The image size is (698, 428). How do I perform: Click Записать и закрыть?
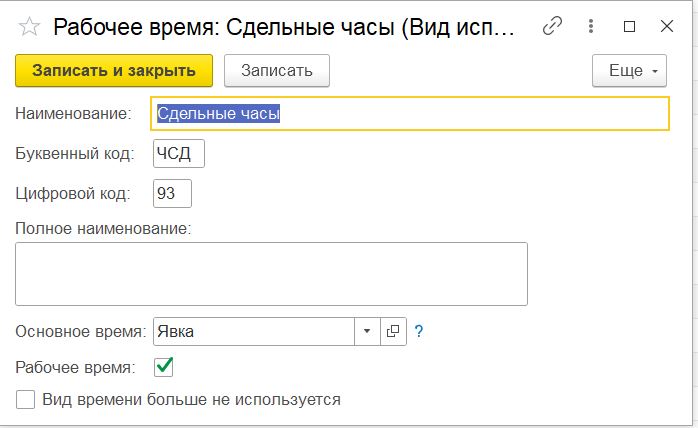click(114, 70)
